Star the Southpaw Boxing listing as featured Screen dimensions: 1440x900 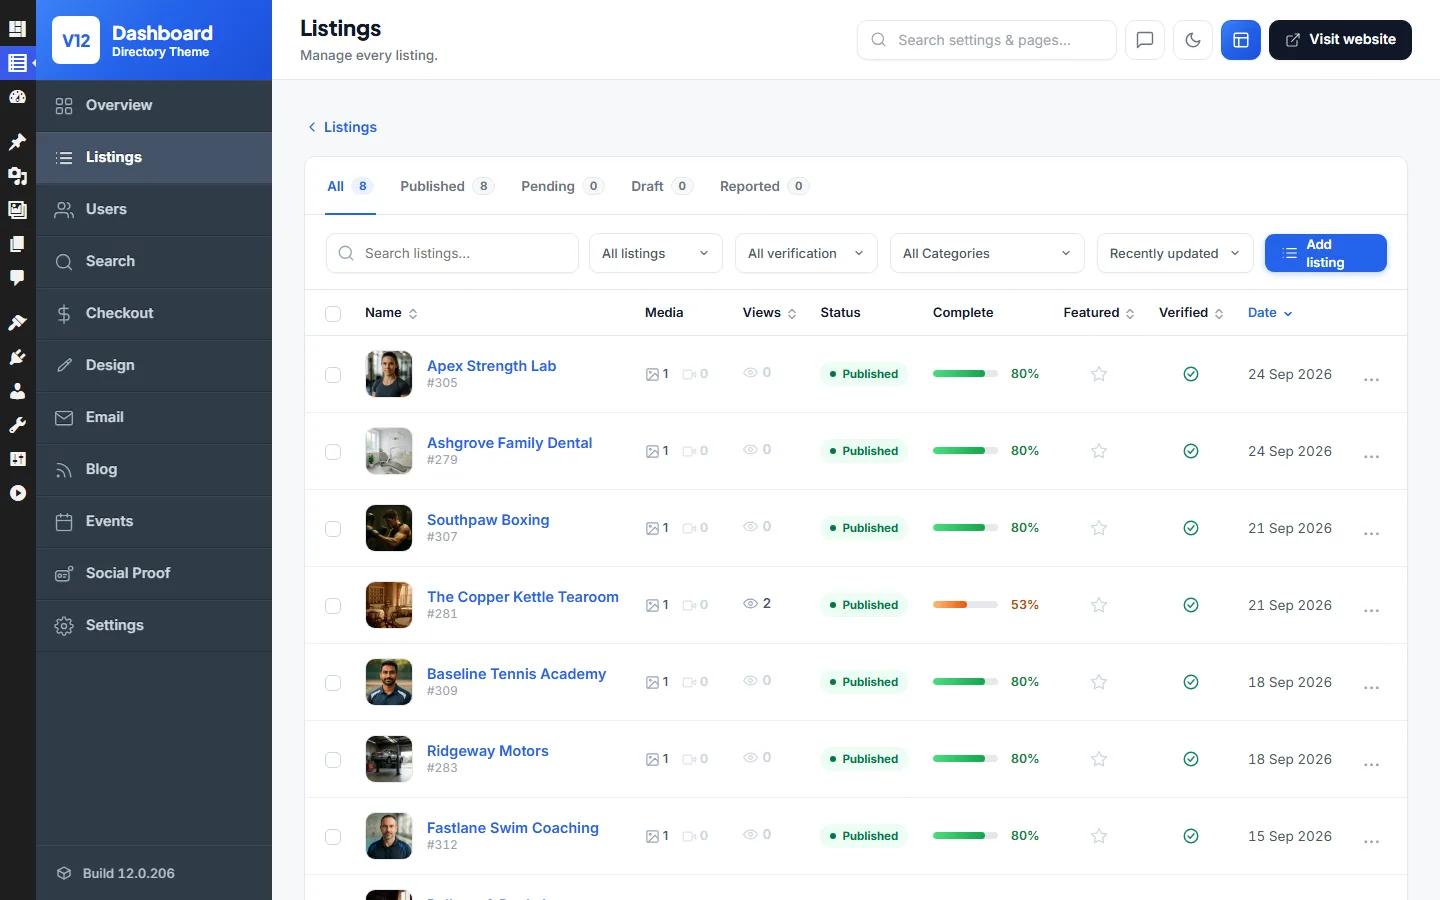(x=1099, y=528)
